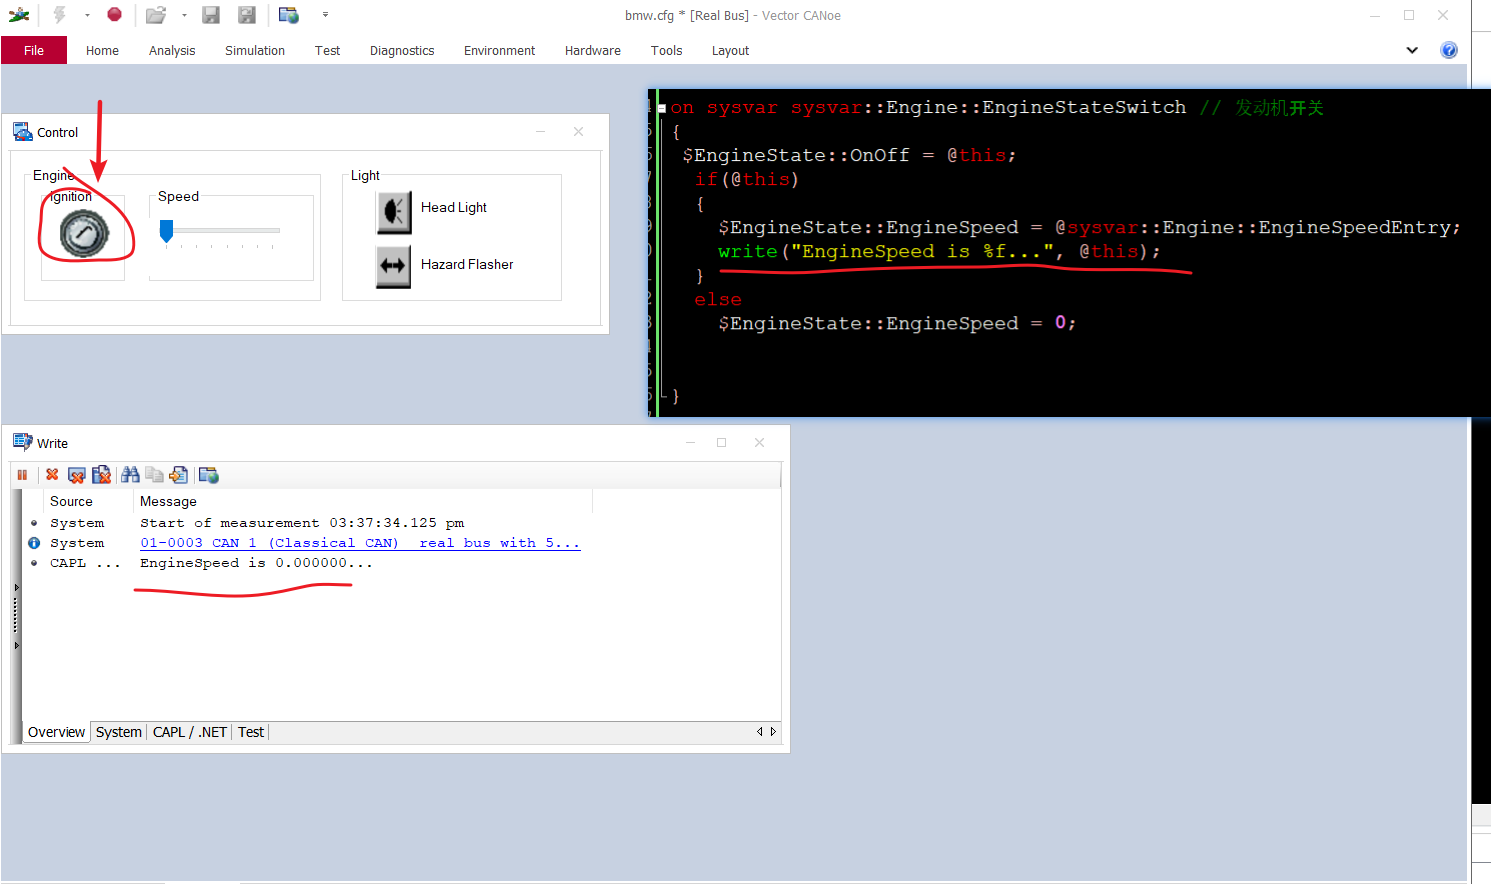
Task: Switch to the Tools ribbon tab
Action: click(666, 50)
